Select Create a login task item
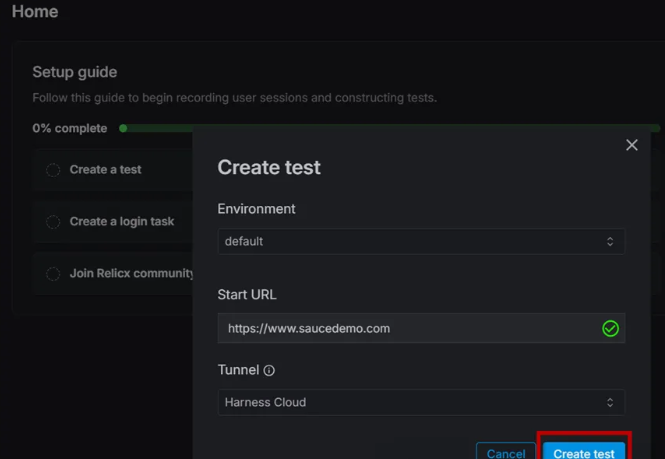The width and height of the screenshot is (665, 459). (x=113, y=221)
